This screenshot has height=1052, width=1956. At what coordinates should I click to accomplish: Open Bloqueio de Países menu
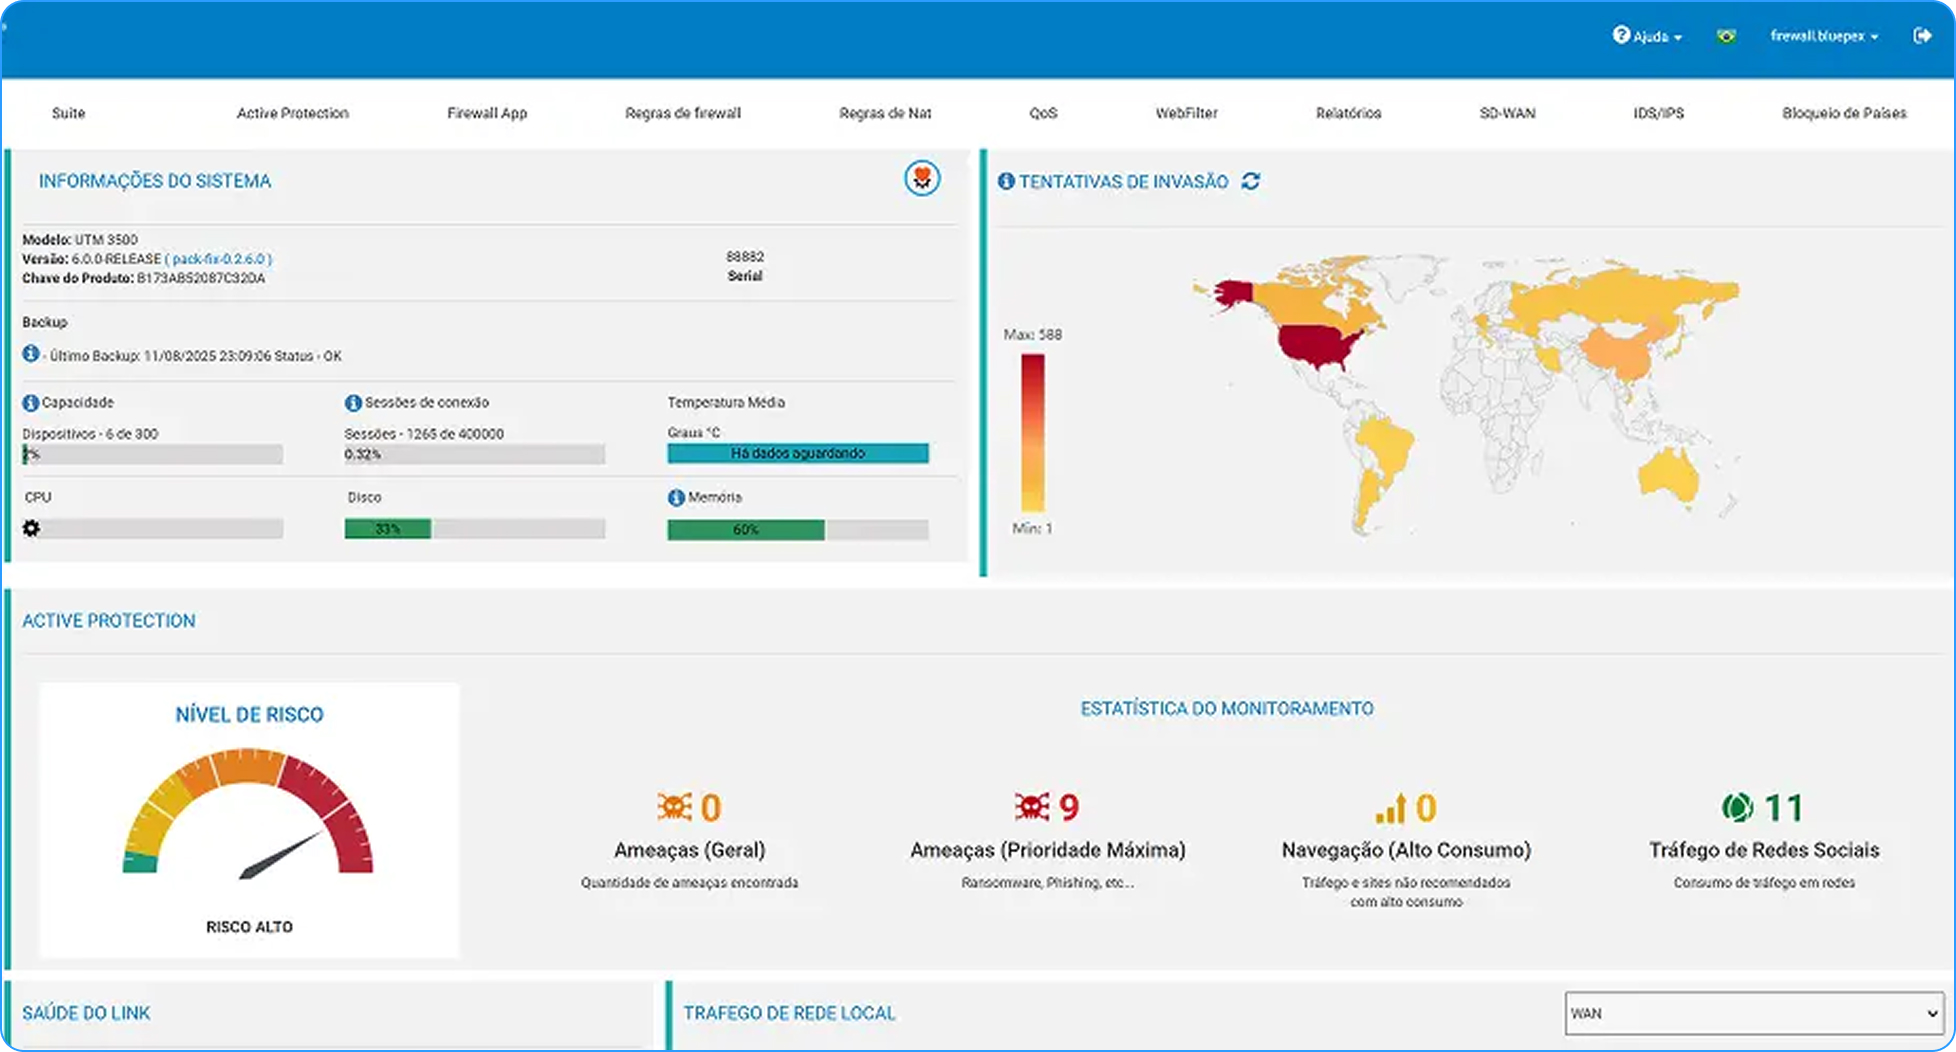pos(1844,113)
